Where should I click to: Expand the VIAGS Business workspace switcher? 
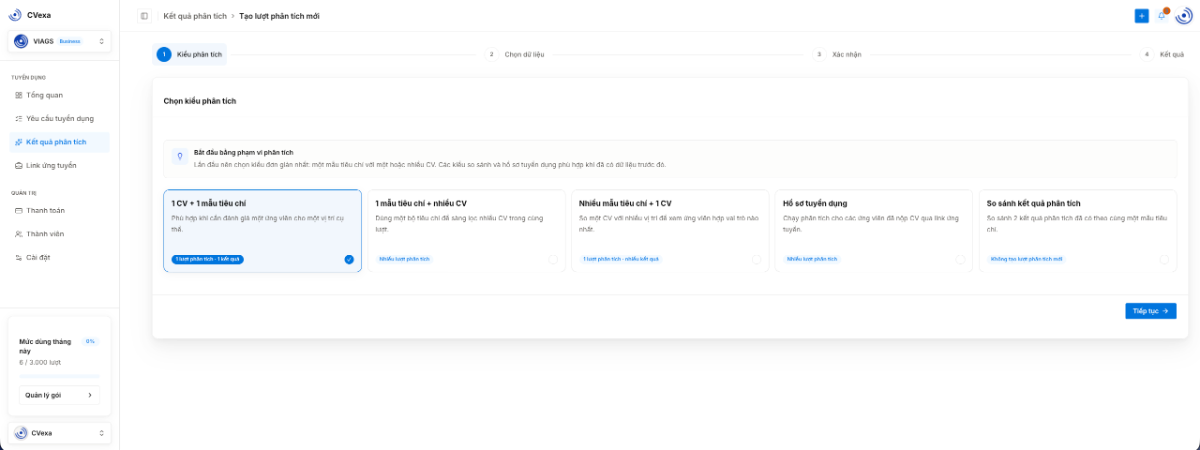60,41
